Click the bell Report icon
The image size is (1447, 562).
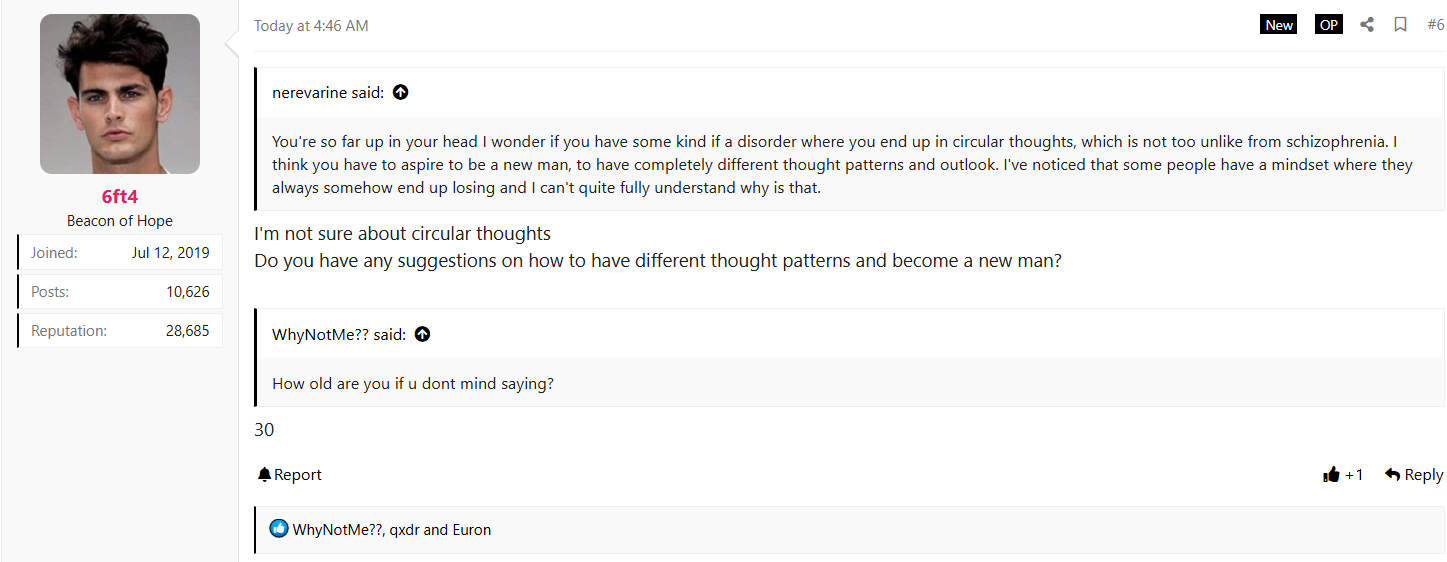coord(265,475)
